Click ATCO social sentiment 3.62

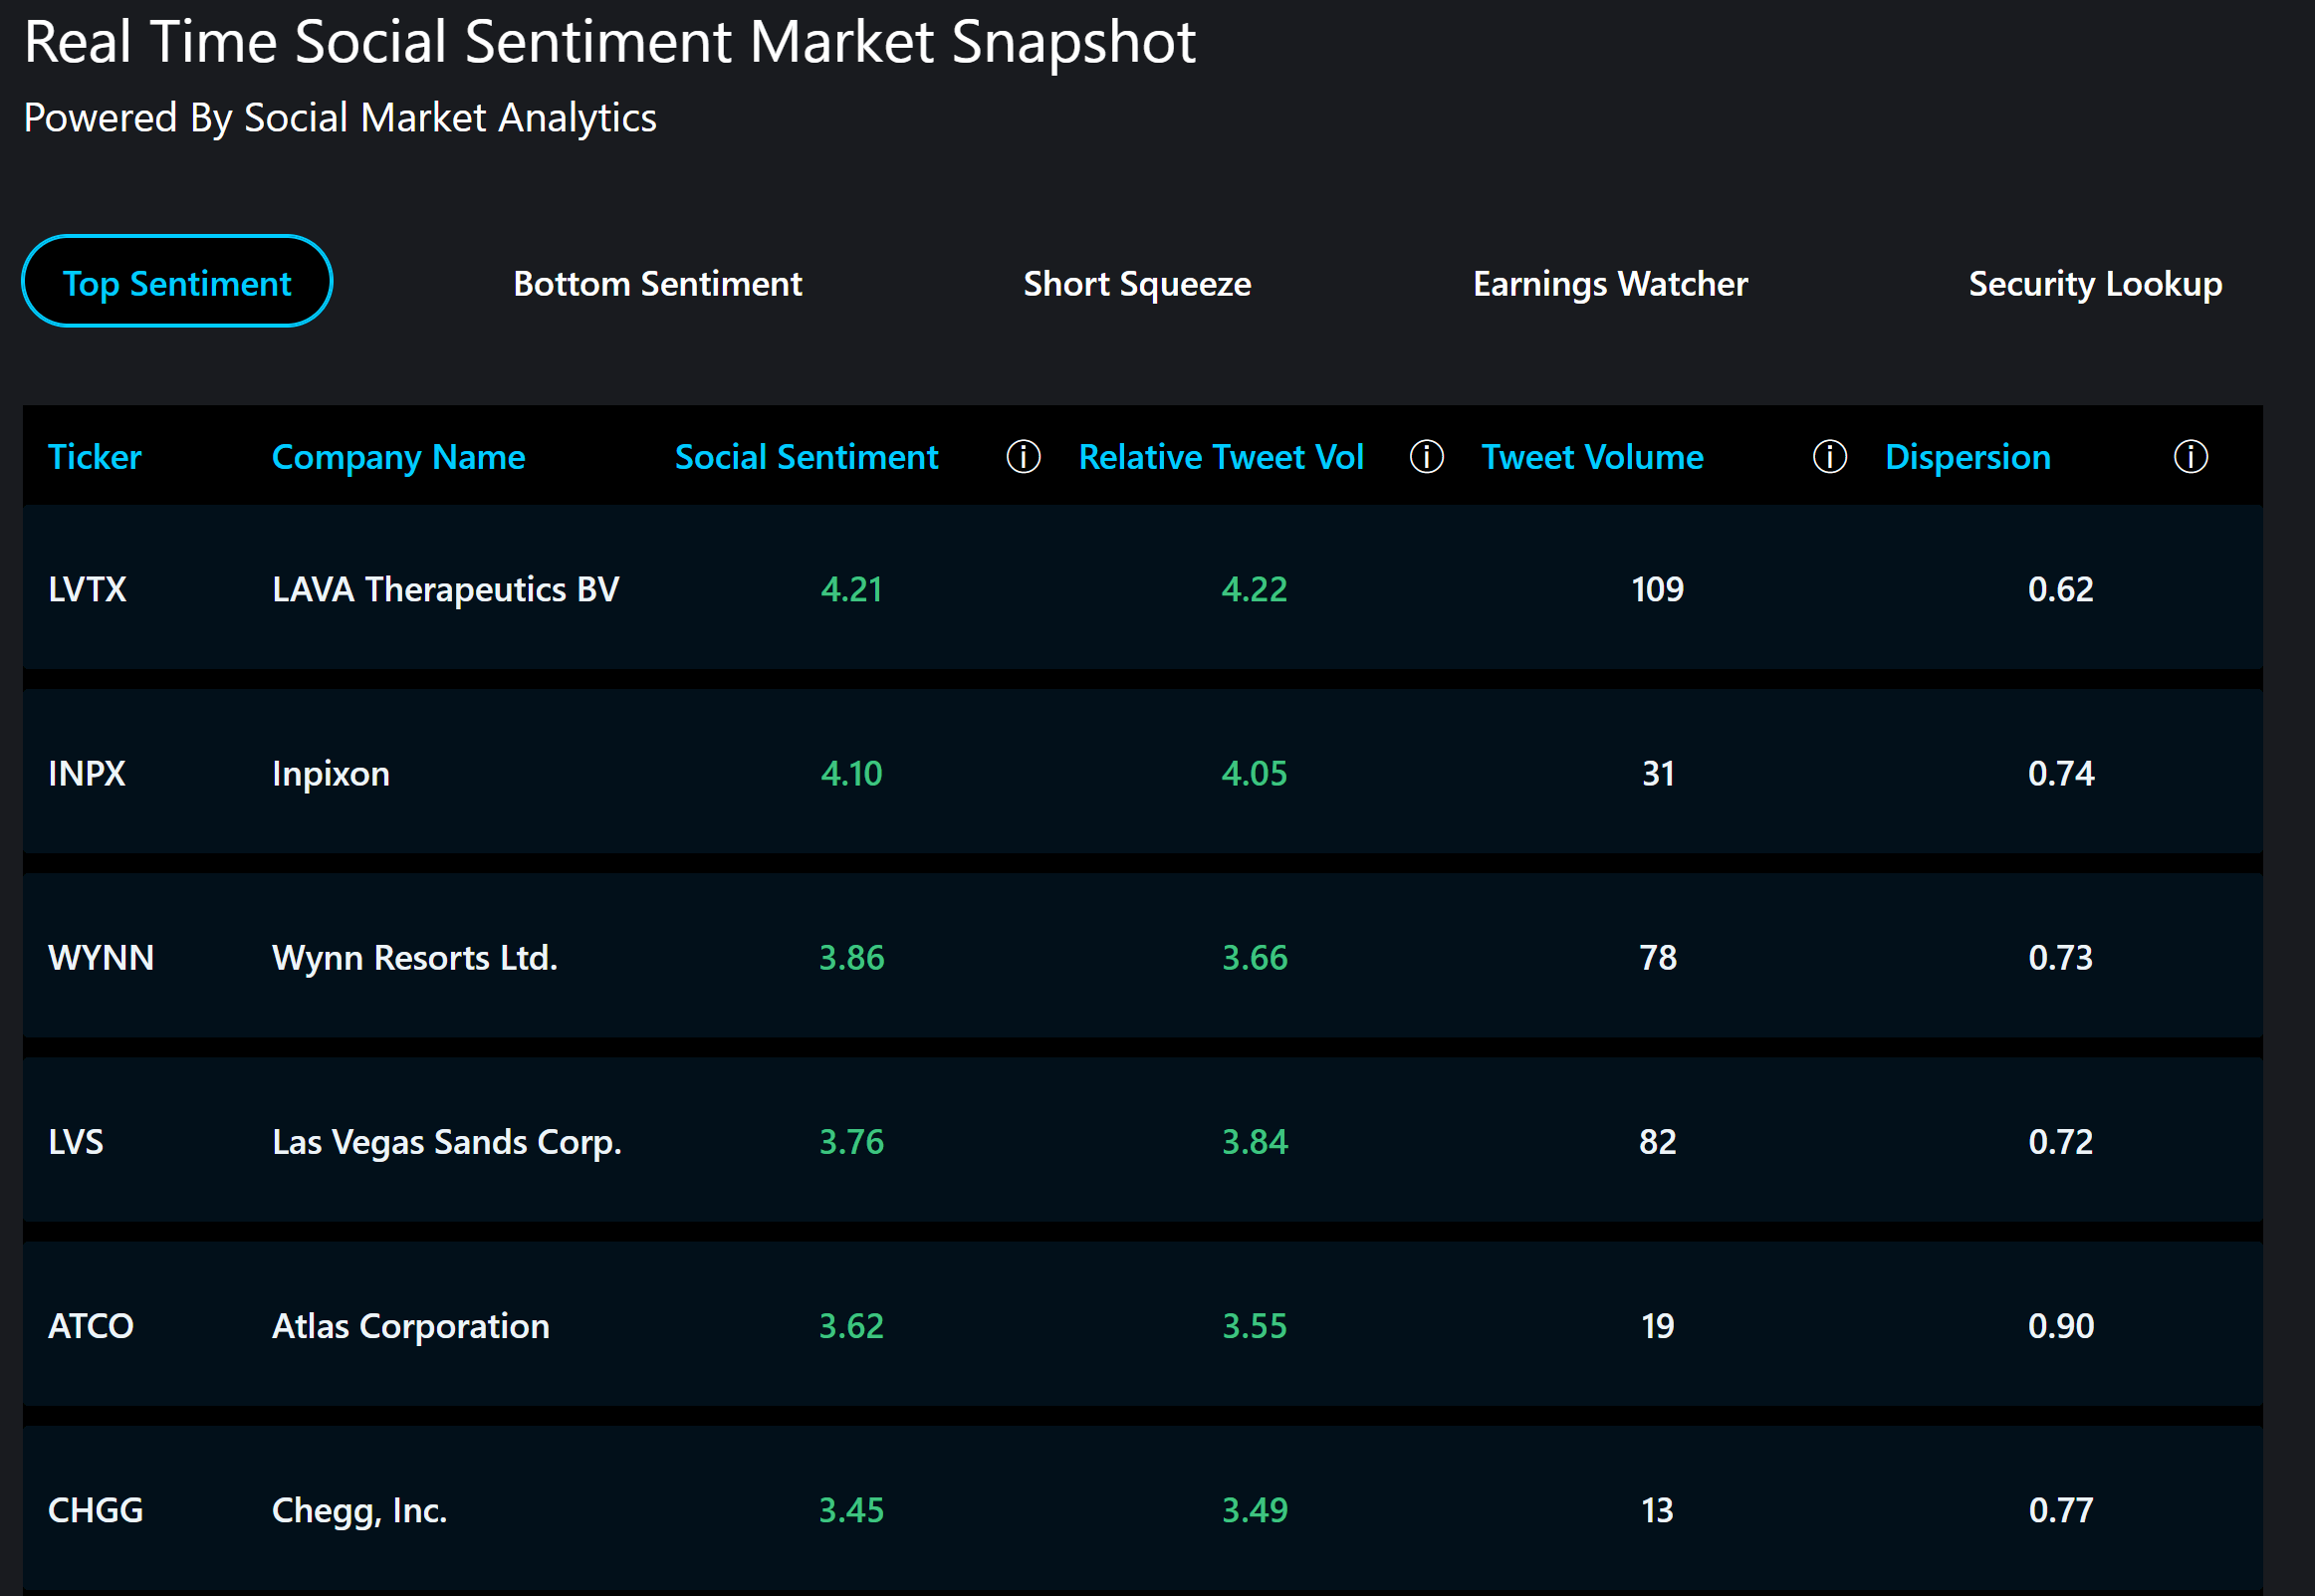[x=852, y=1325]
